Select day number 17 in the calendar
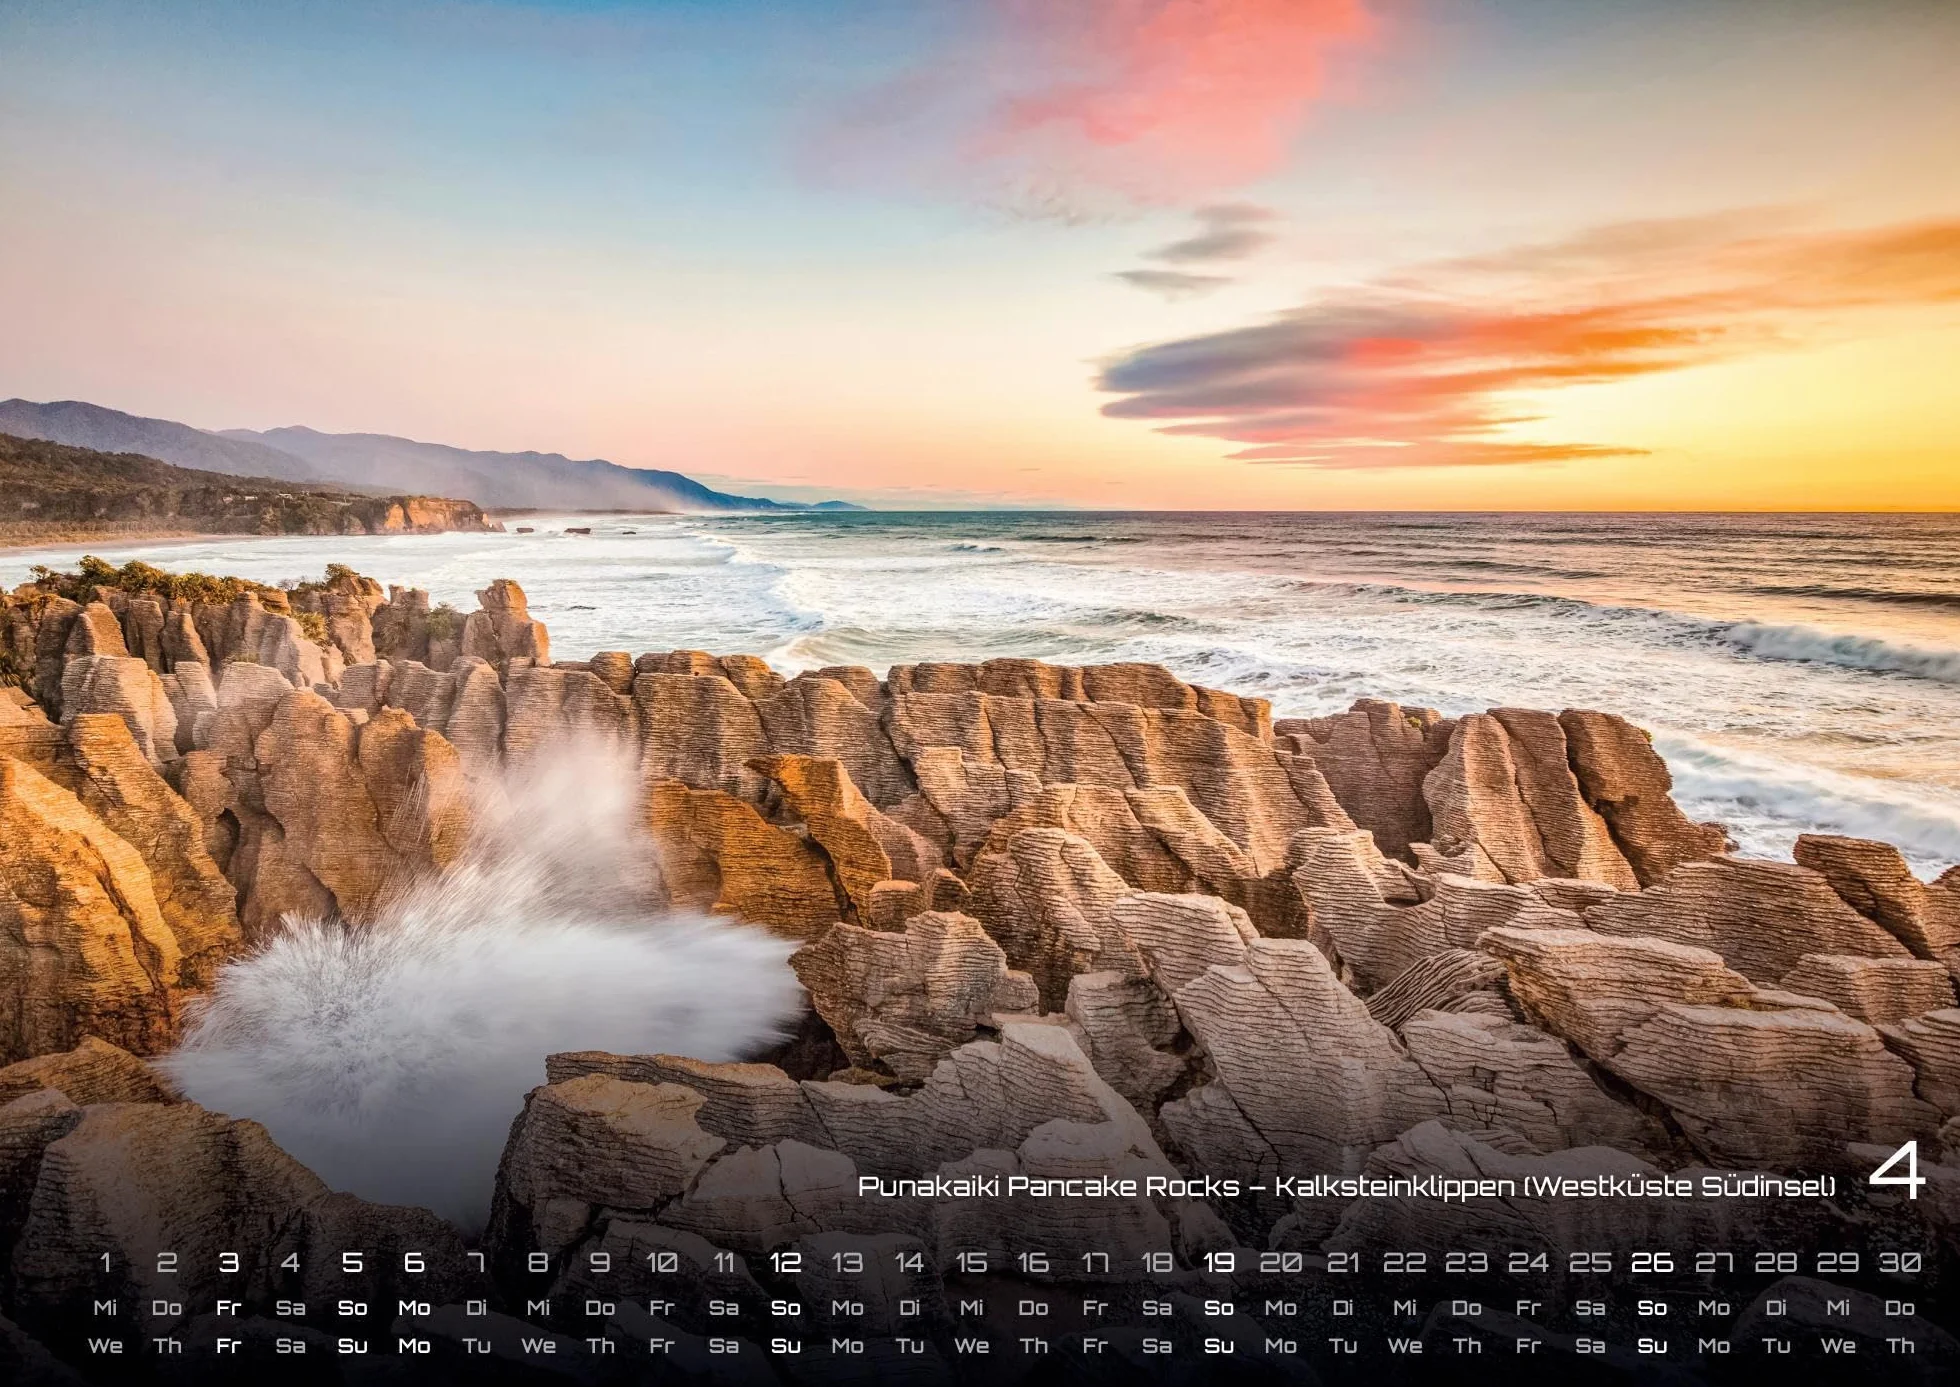This screenshot has width=1960, height=1387. tap(1095, 1263)
